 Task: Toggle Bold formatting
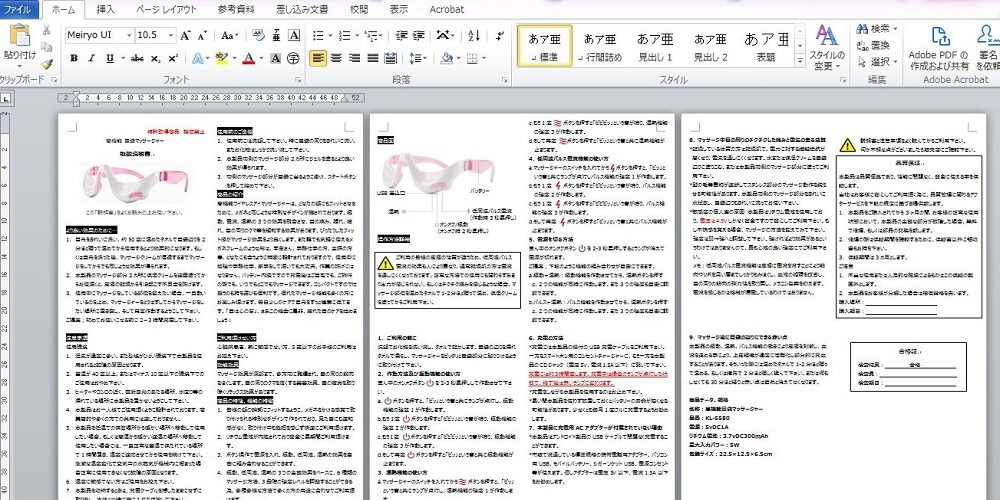(74, 58)
